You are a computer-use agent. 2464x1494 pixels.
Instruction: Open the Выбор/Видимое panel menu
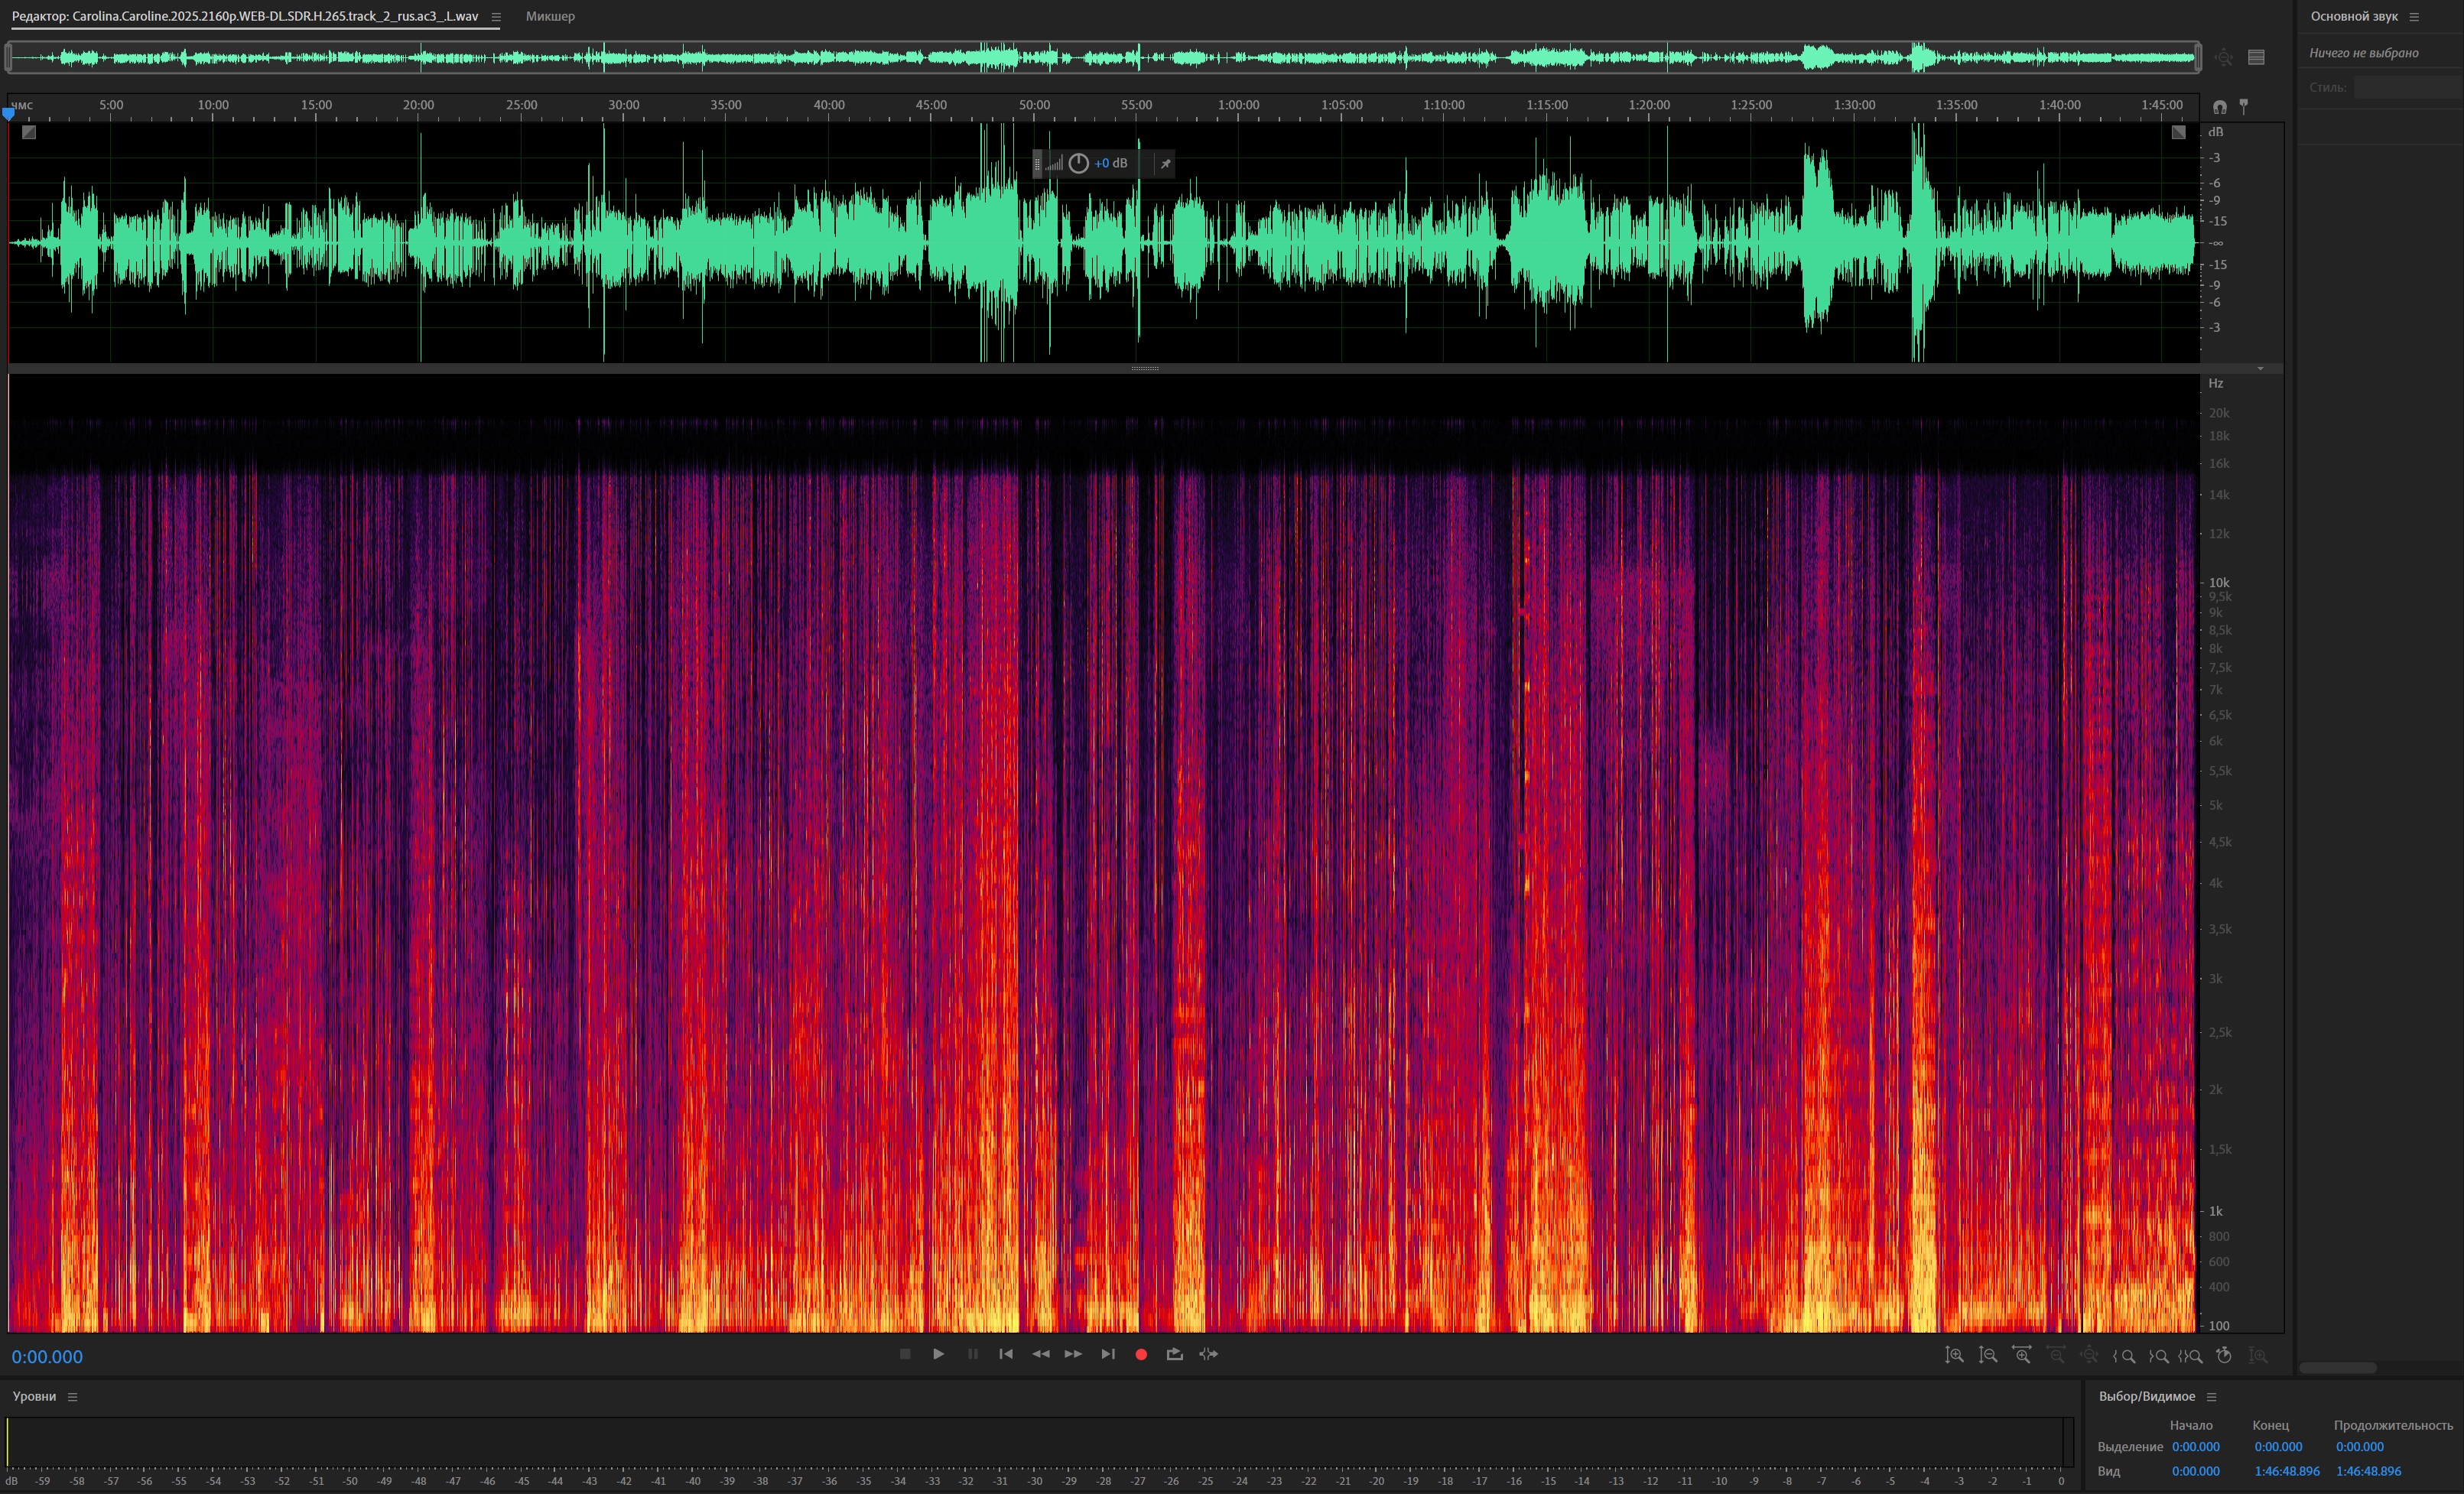[2211, 1396]
